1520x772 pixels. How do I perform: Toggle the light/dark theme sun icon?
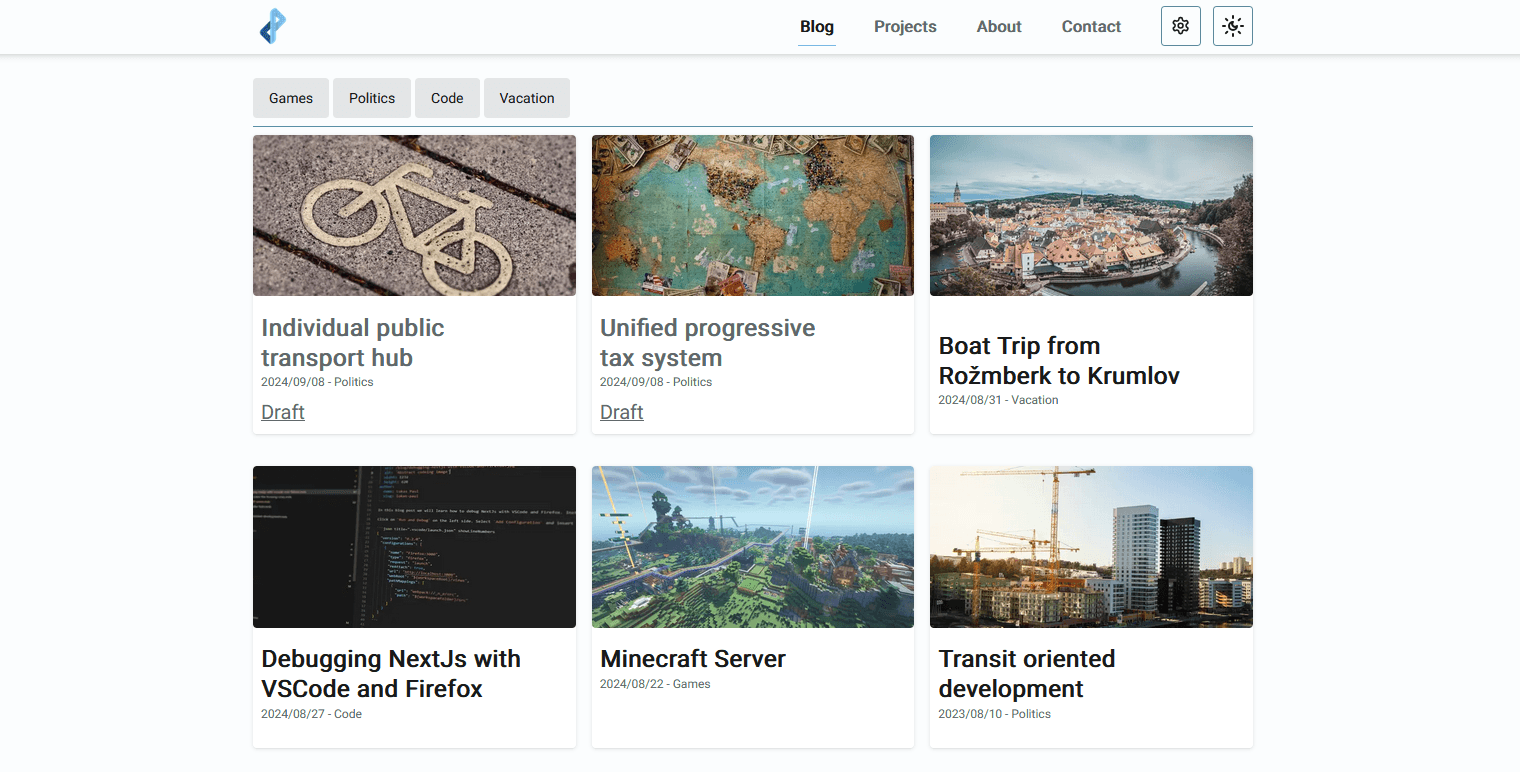click(x=1233, y=26)
